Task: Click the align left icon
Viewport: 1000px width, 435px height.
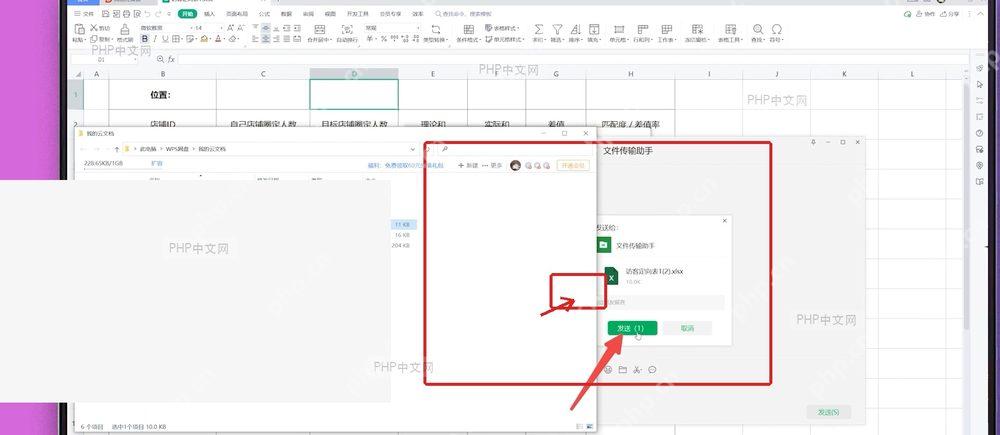Action: click(256, 40)
